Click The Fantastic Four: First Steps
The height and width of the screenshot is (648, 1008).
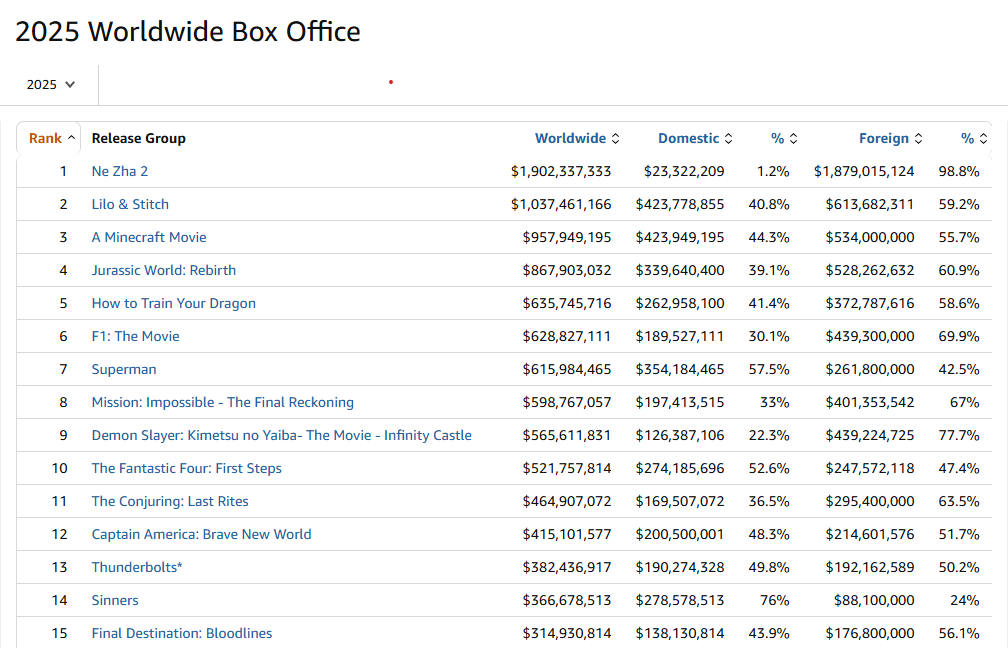pos(187,469)
